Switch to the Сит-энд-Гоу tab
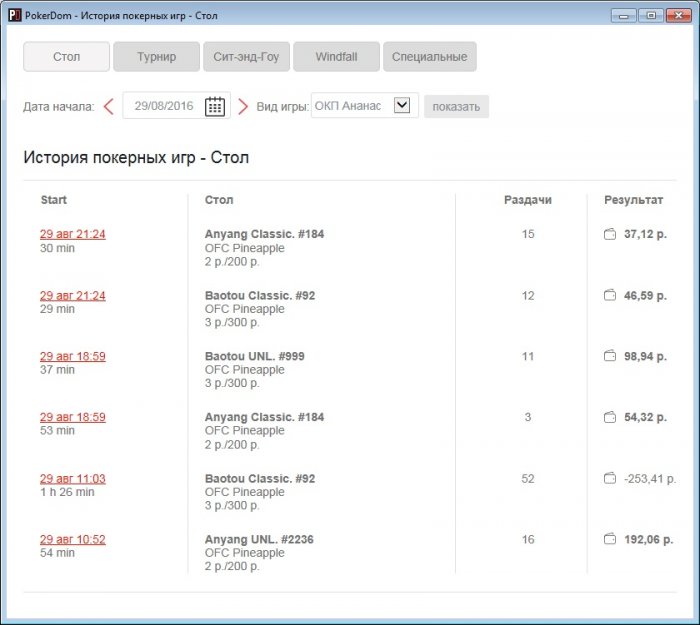This screenshot has width=700, height=625. tap(246, 57)
